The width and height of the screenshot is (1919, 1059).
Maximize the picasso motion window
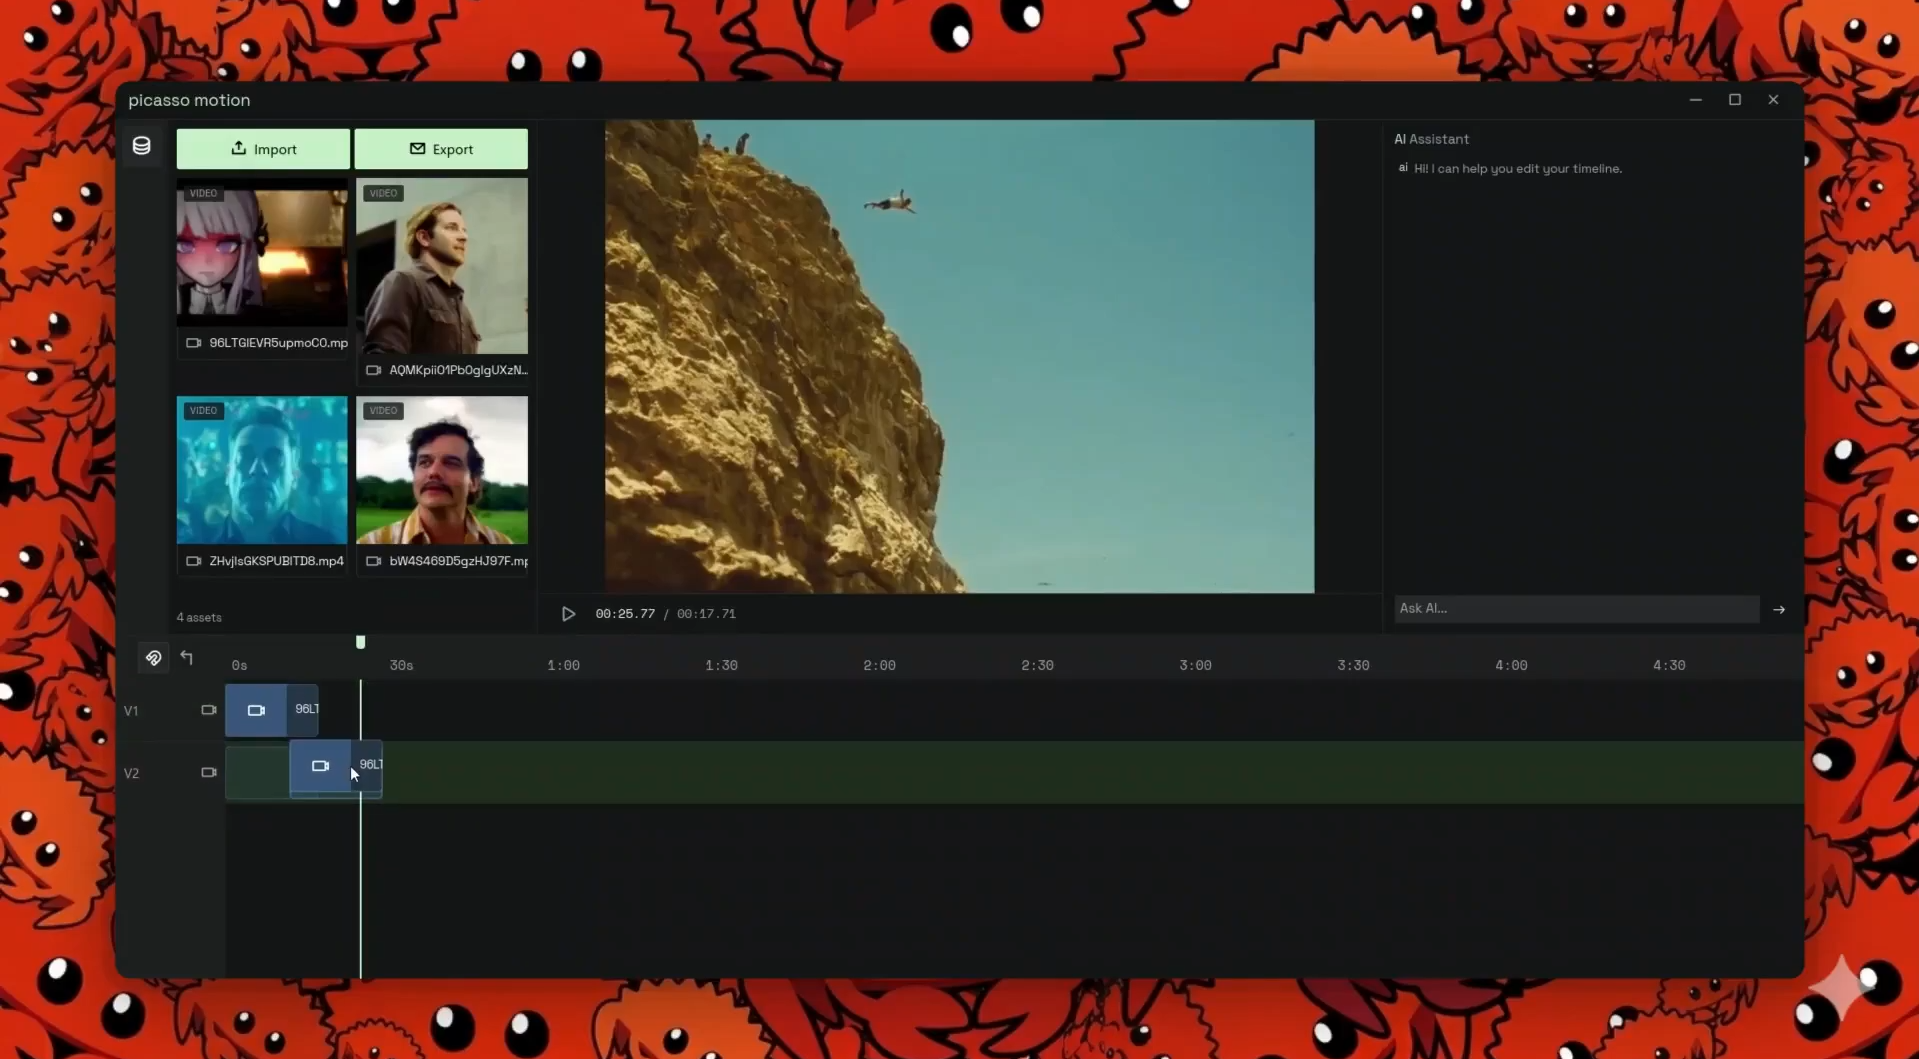[1735, 100]
